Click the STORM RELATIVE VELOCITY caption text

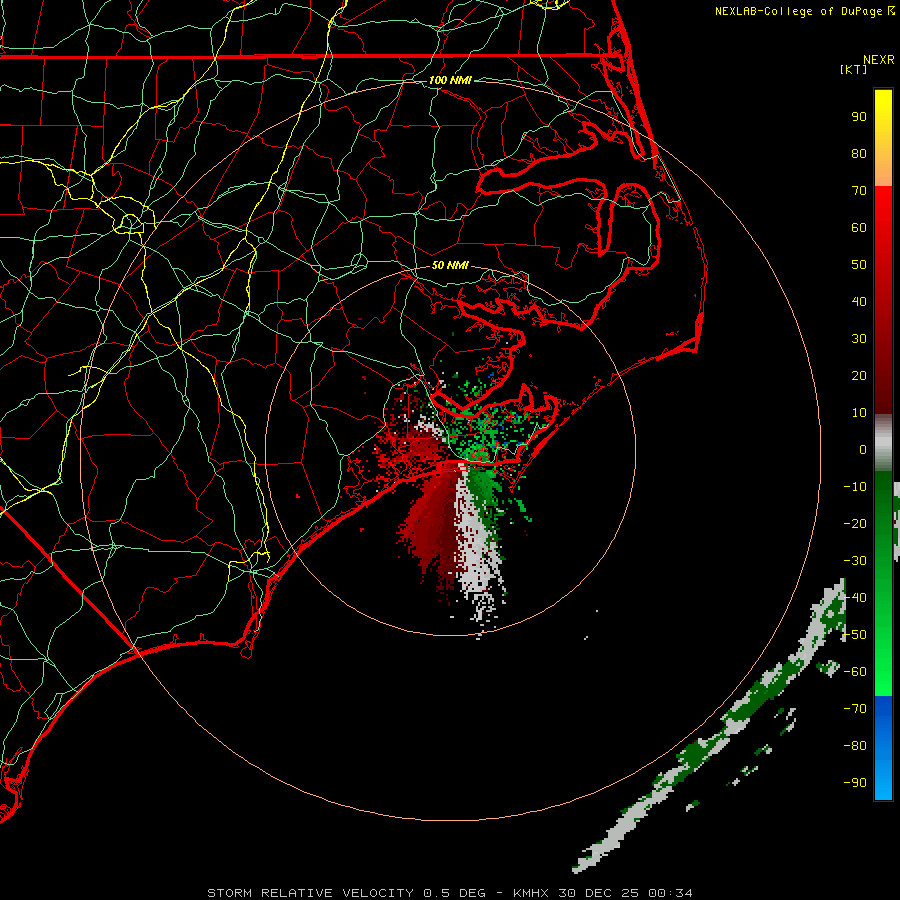click(310, 893)
